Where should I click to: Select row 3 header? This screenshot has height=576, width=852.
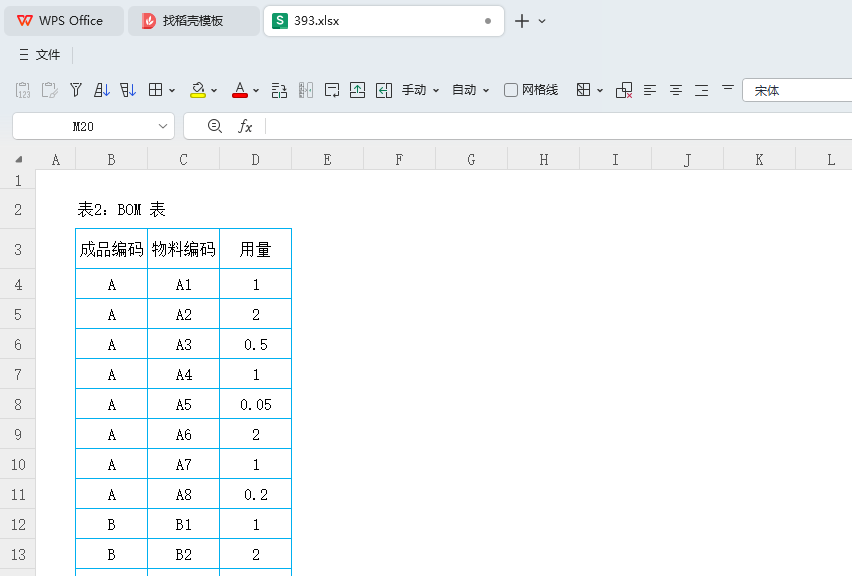18,249
